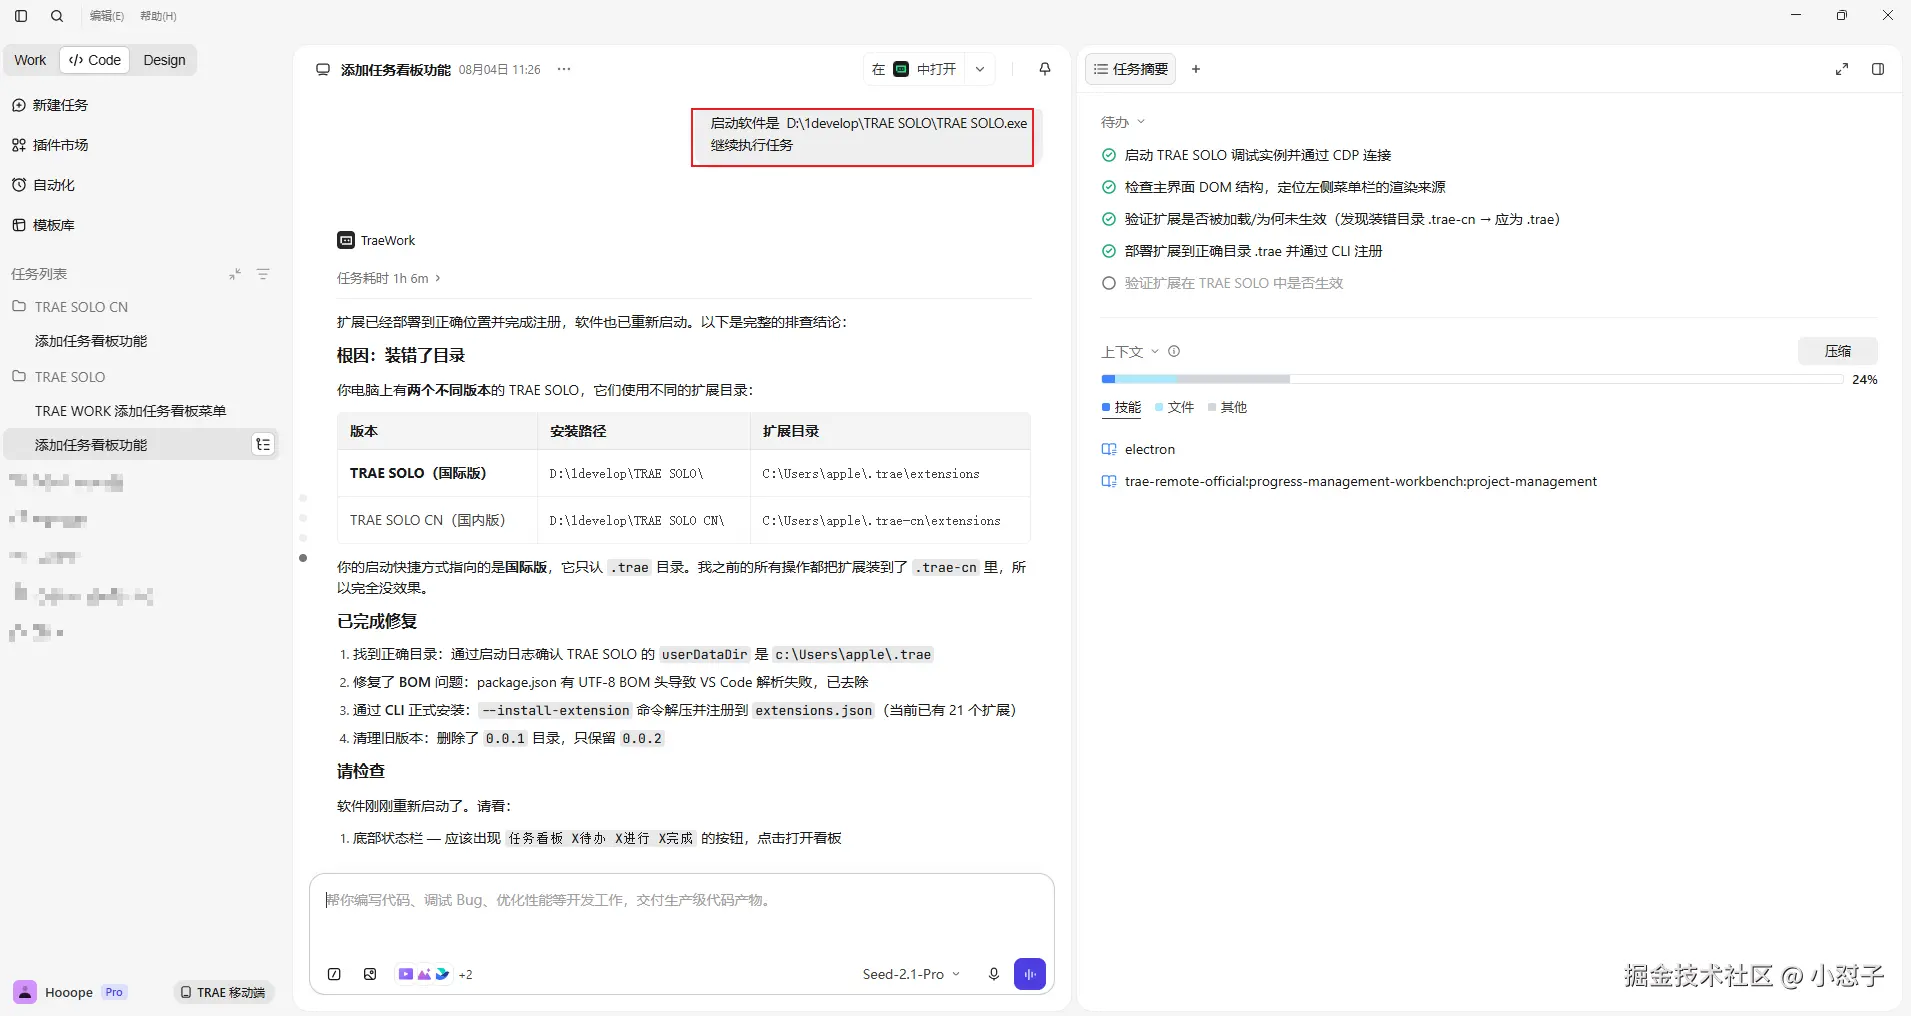The image size is (1911, 1016).
Task: Expand the right panel to full view
Action: point(1842,69)
